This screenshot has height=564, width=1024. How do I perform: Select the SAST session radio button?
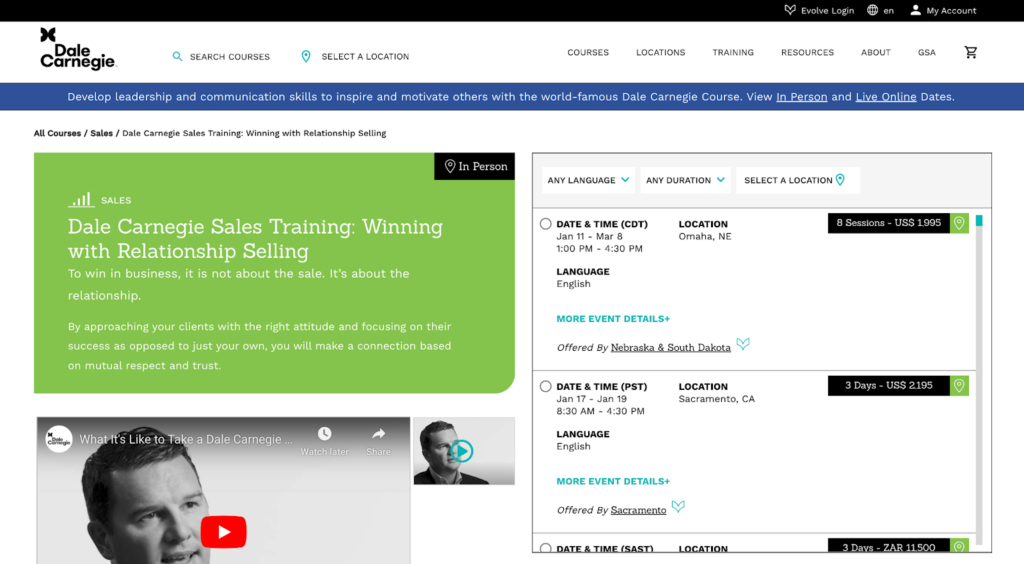click(x=545, y=548)
